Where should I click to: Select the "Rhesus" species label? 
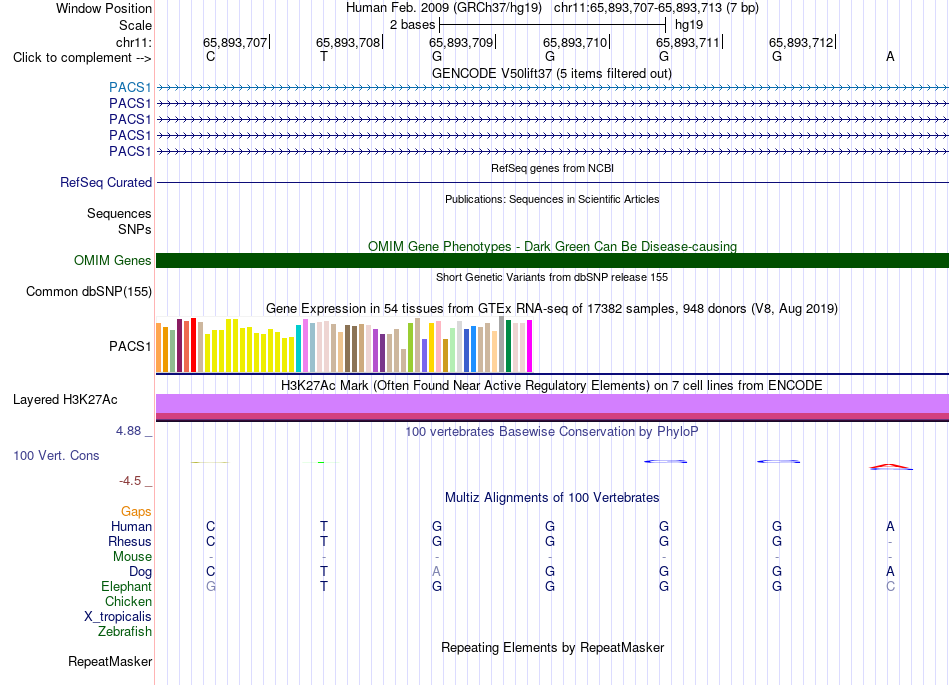[130, 541]
